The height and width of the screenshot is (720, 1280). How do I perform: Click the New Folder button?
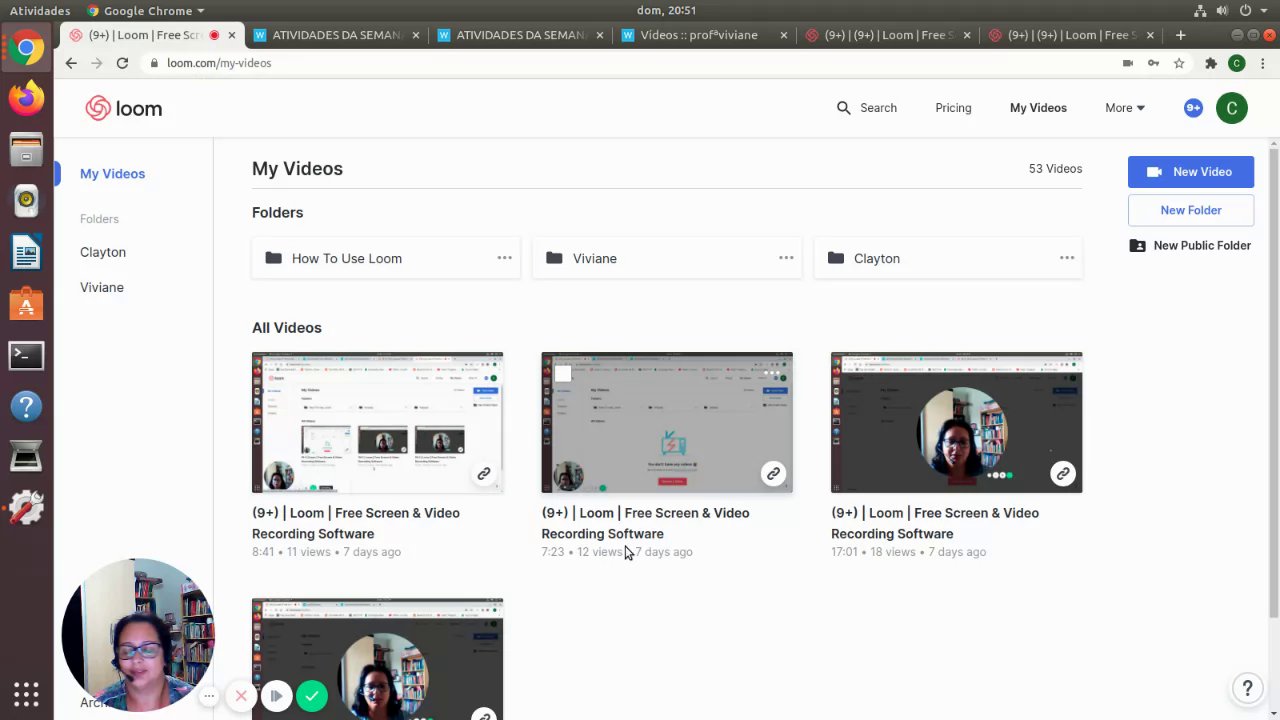[1191, 210]
